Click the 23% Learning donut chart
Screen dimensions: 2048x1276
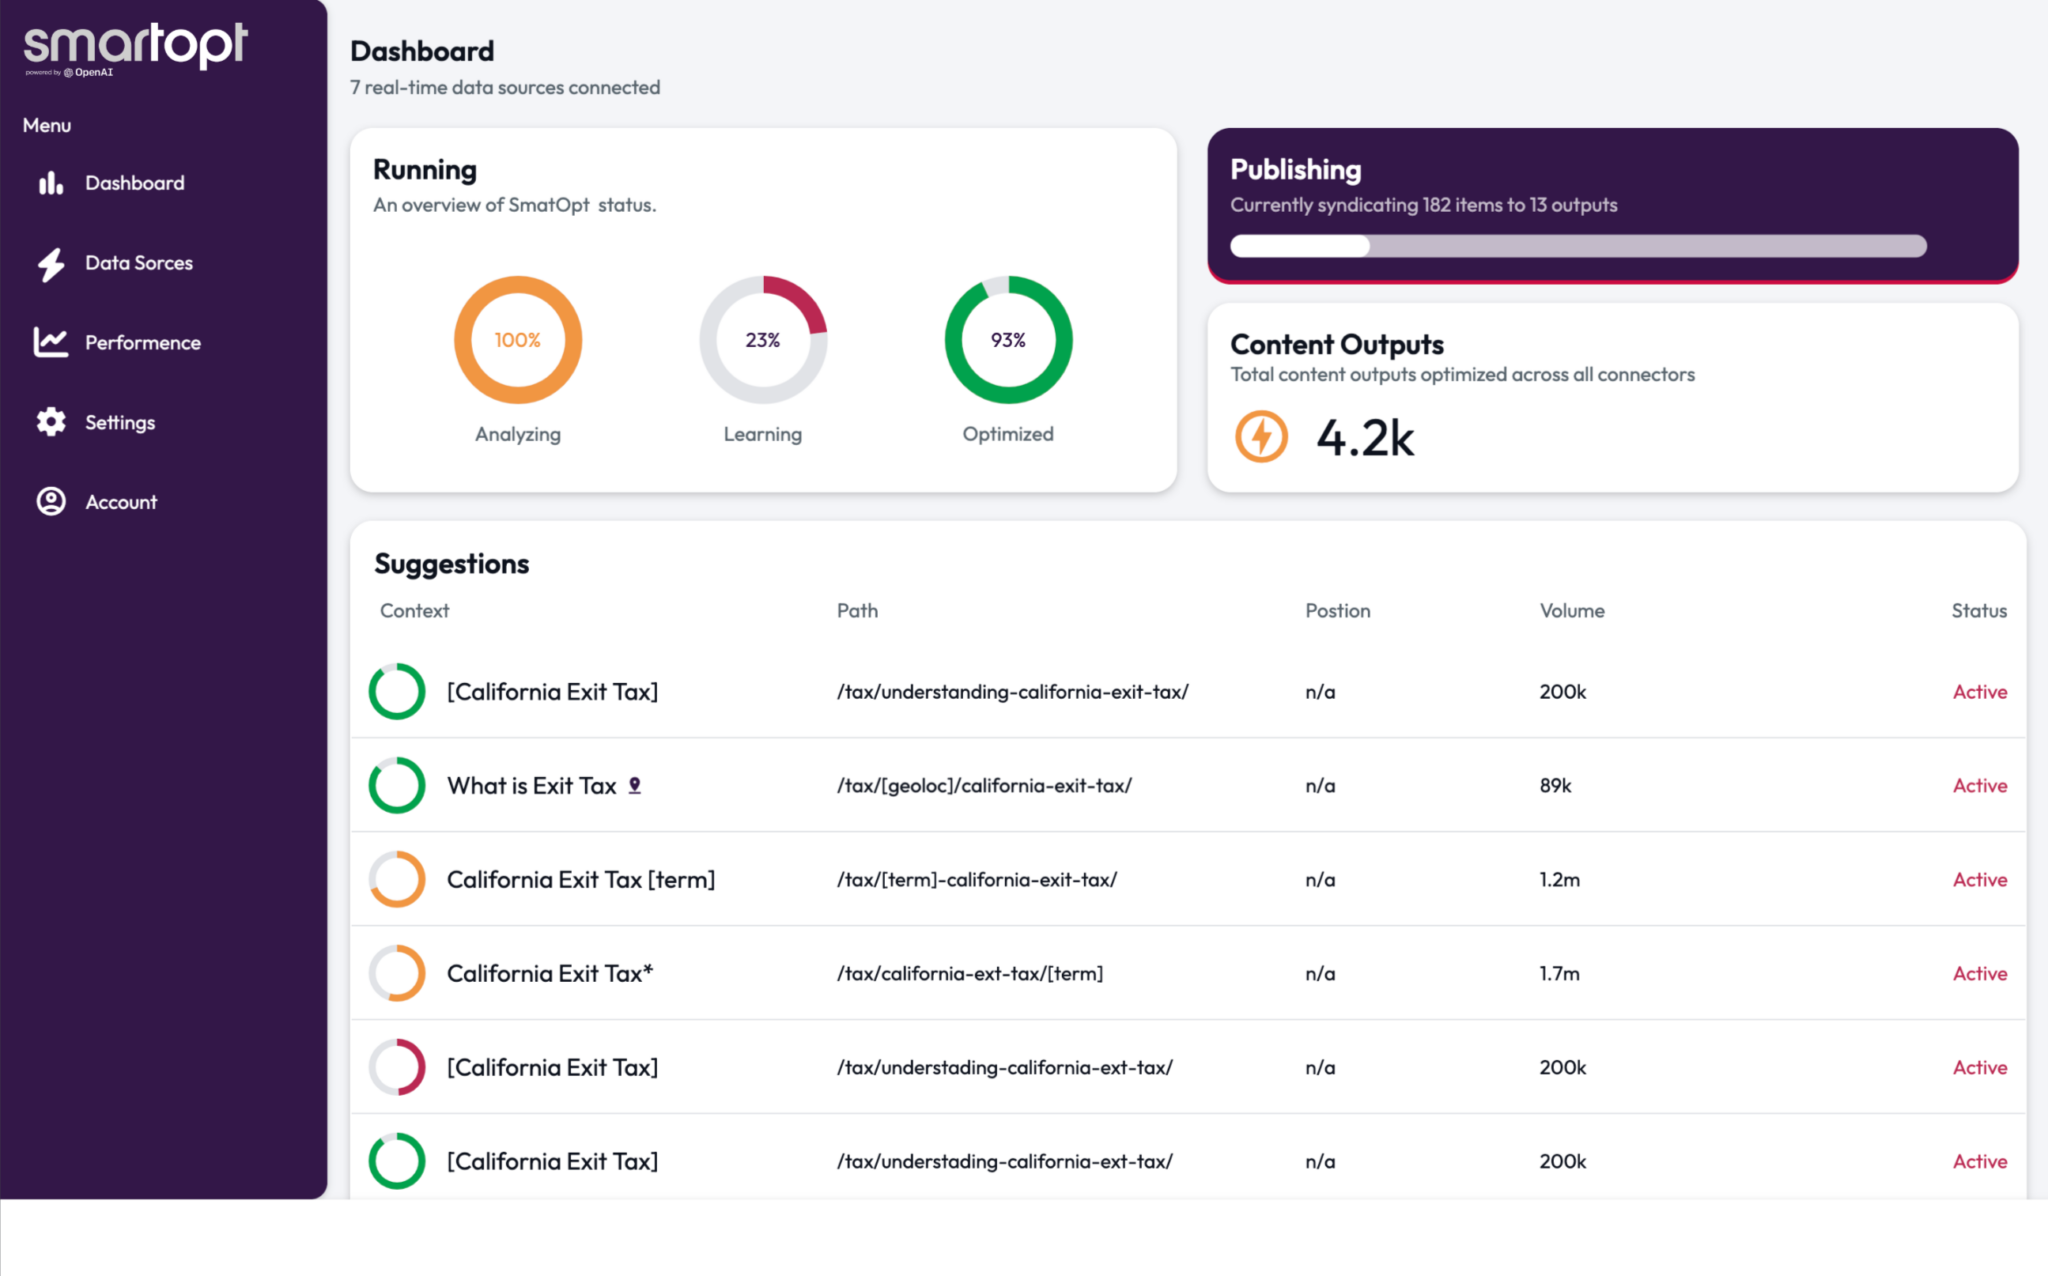tap(763, 340)
